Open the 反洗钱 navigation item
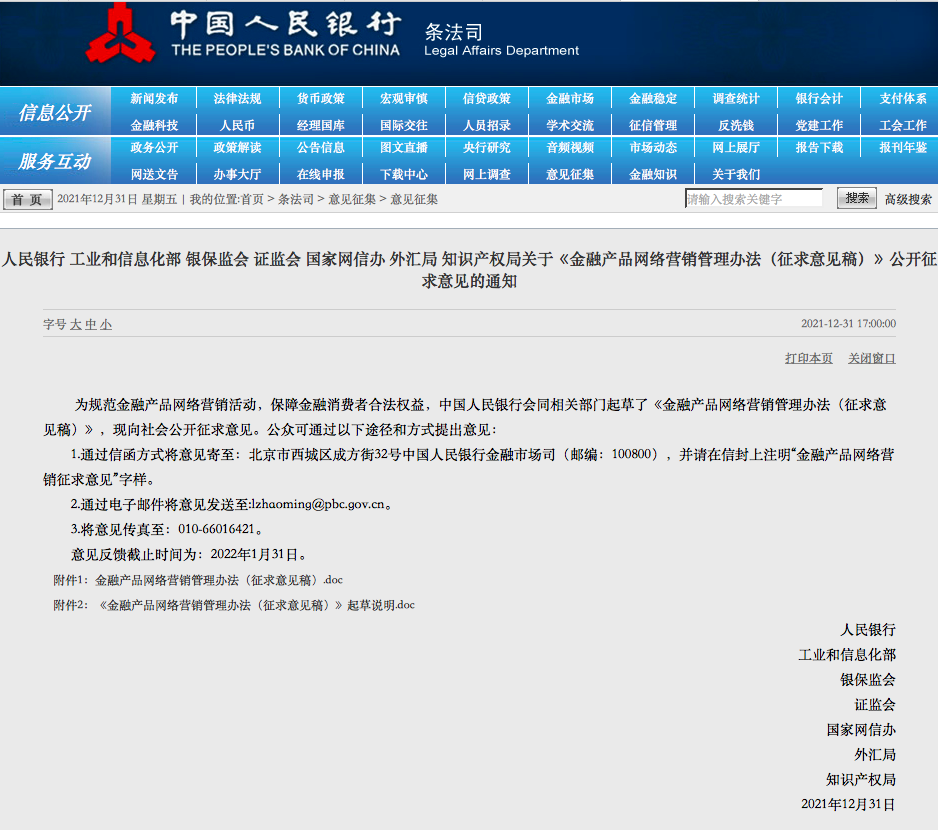This screenshot has height=830, width=938. coord(736,125)
